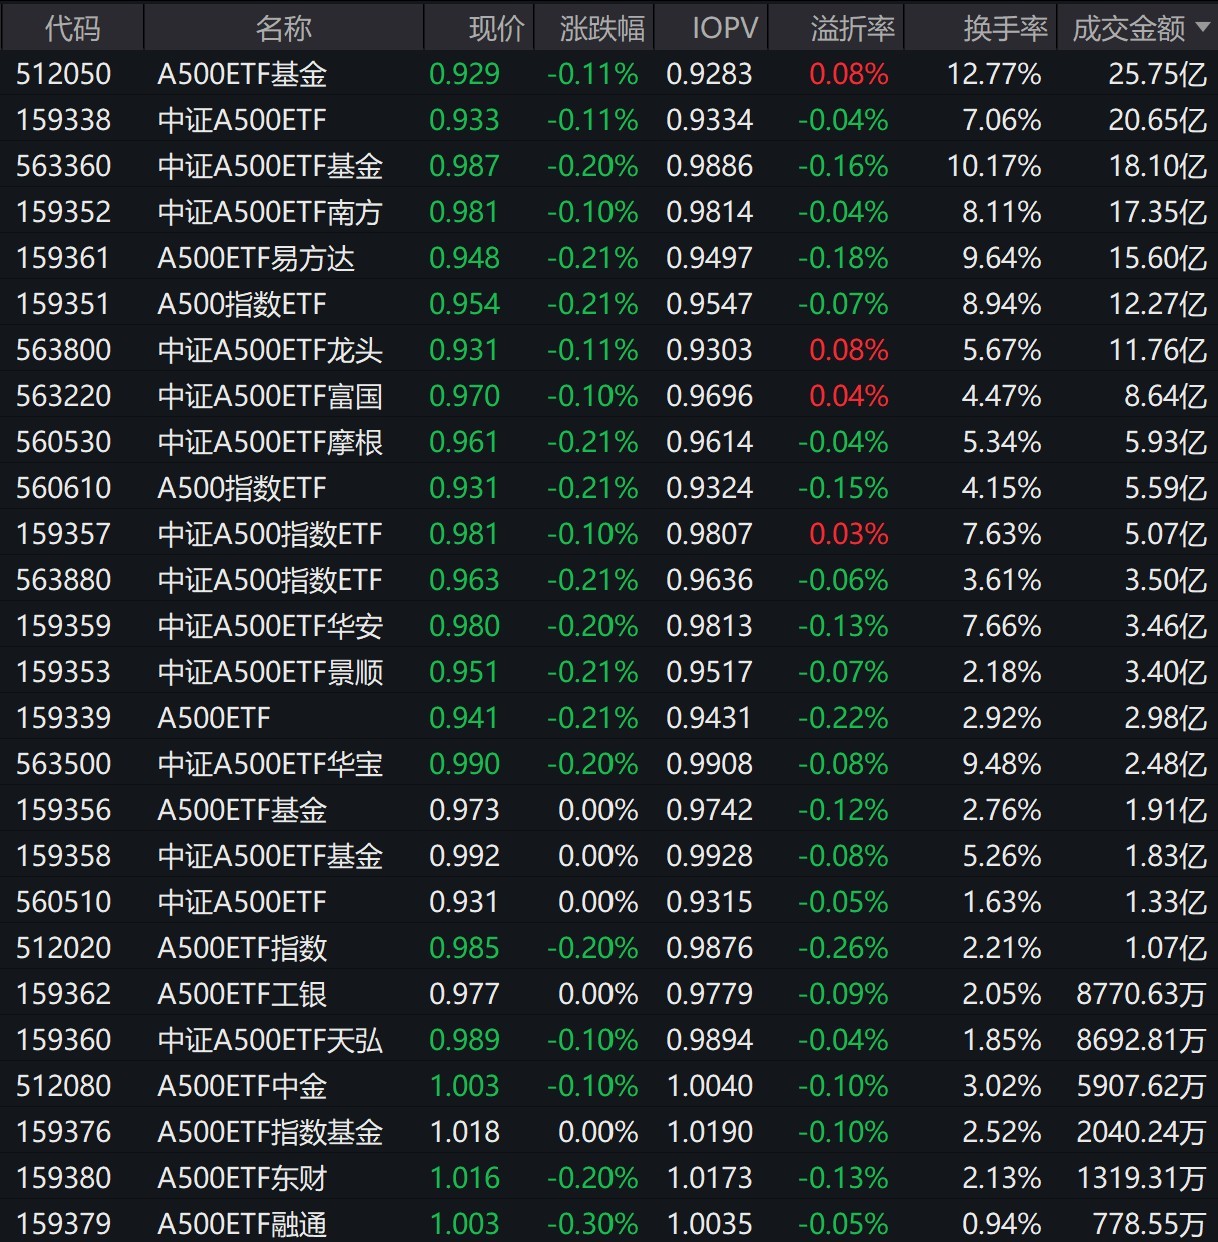
Task: Click premium rate -0.22%
Action: pos(843,718)
